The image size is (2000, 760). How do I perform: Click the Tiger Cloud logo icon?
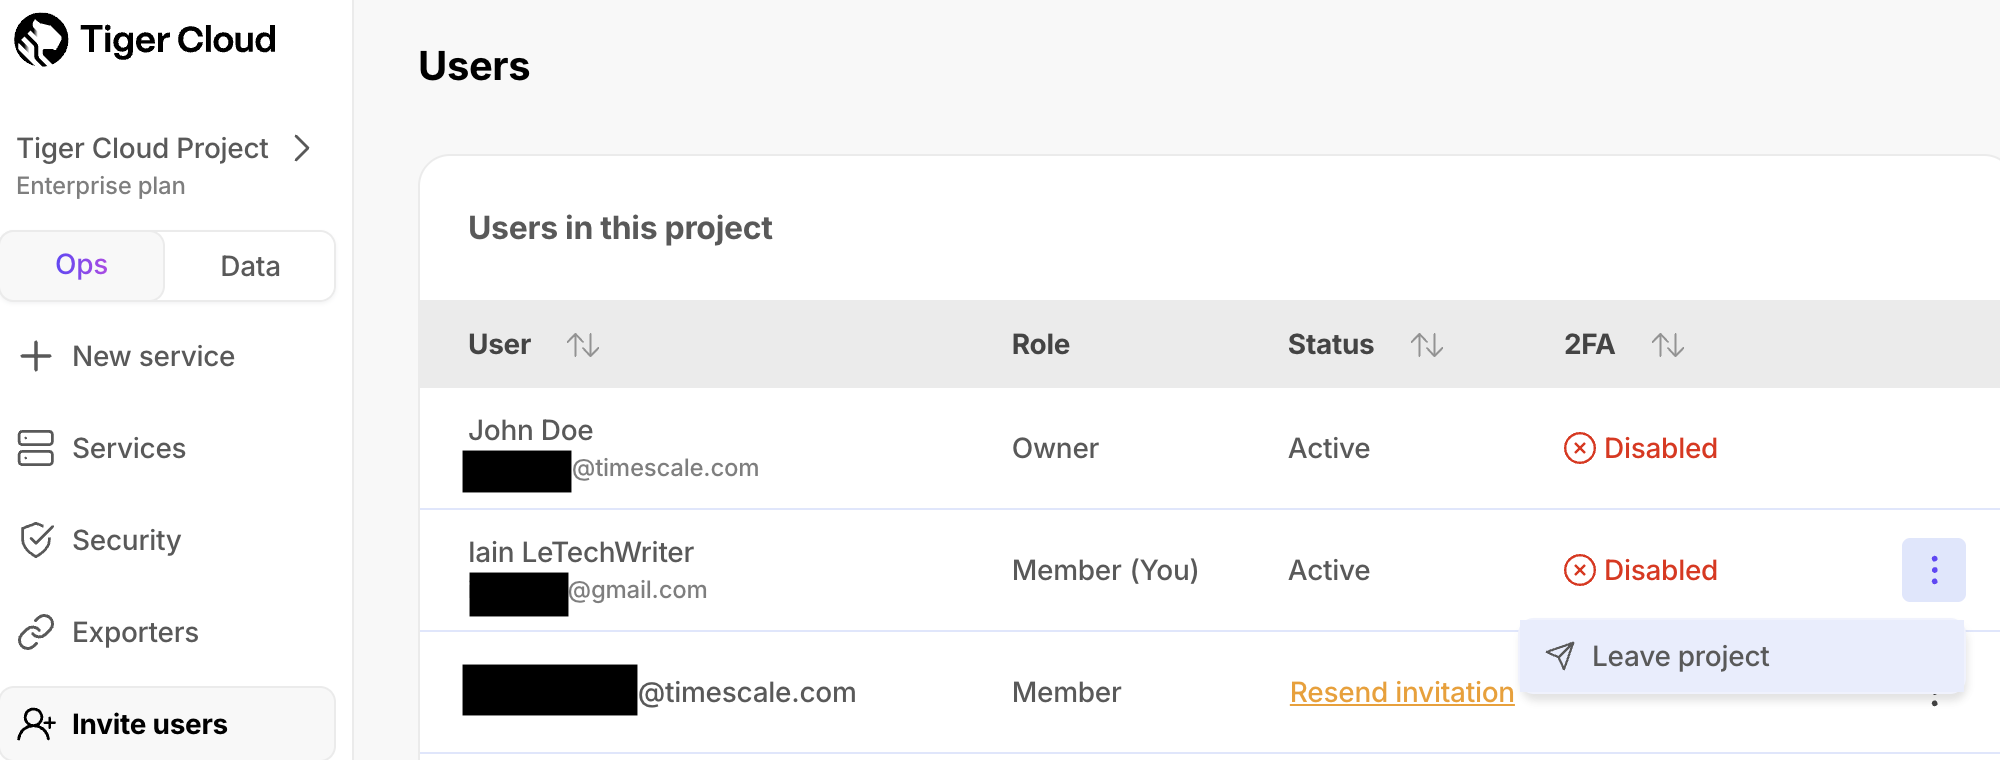click(41, 40)
